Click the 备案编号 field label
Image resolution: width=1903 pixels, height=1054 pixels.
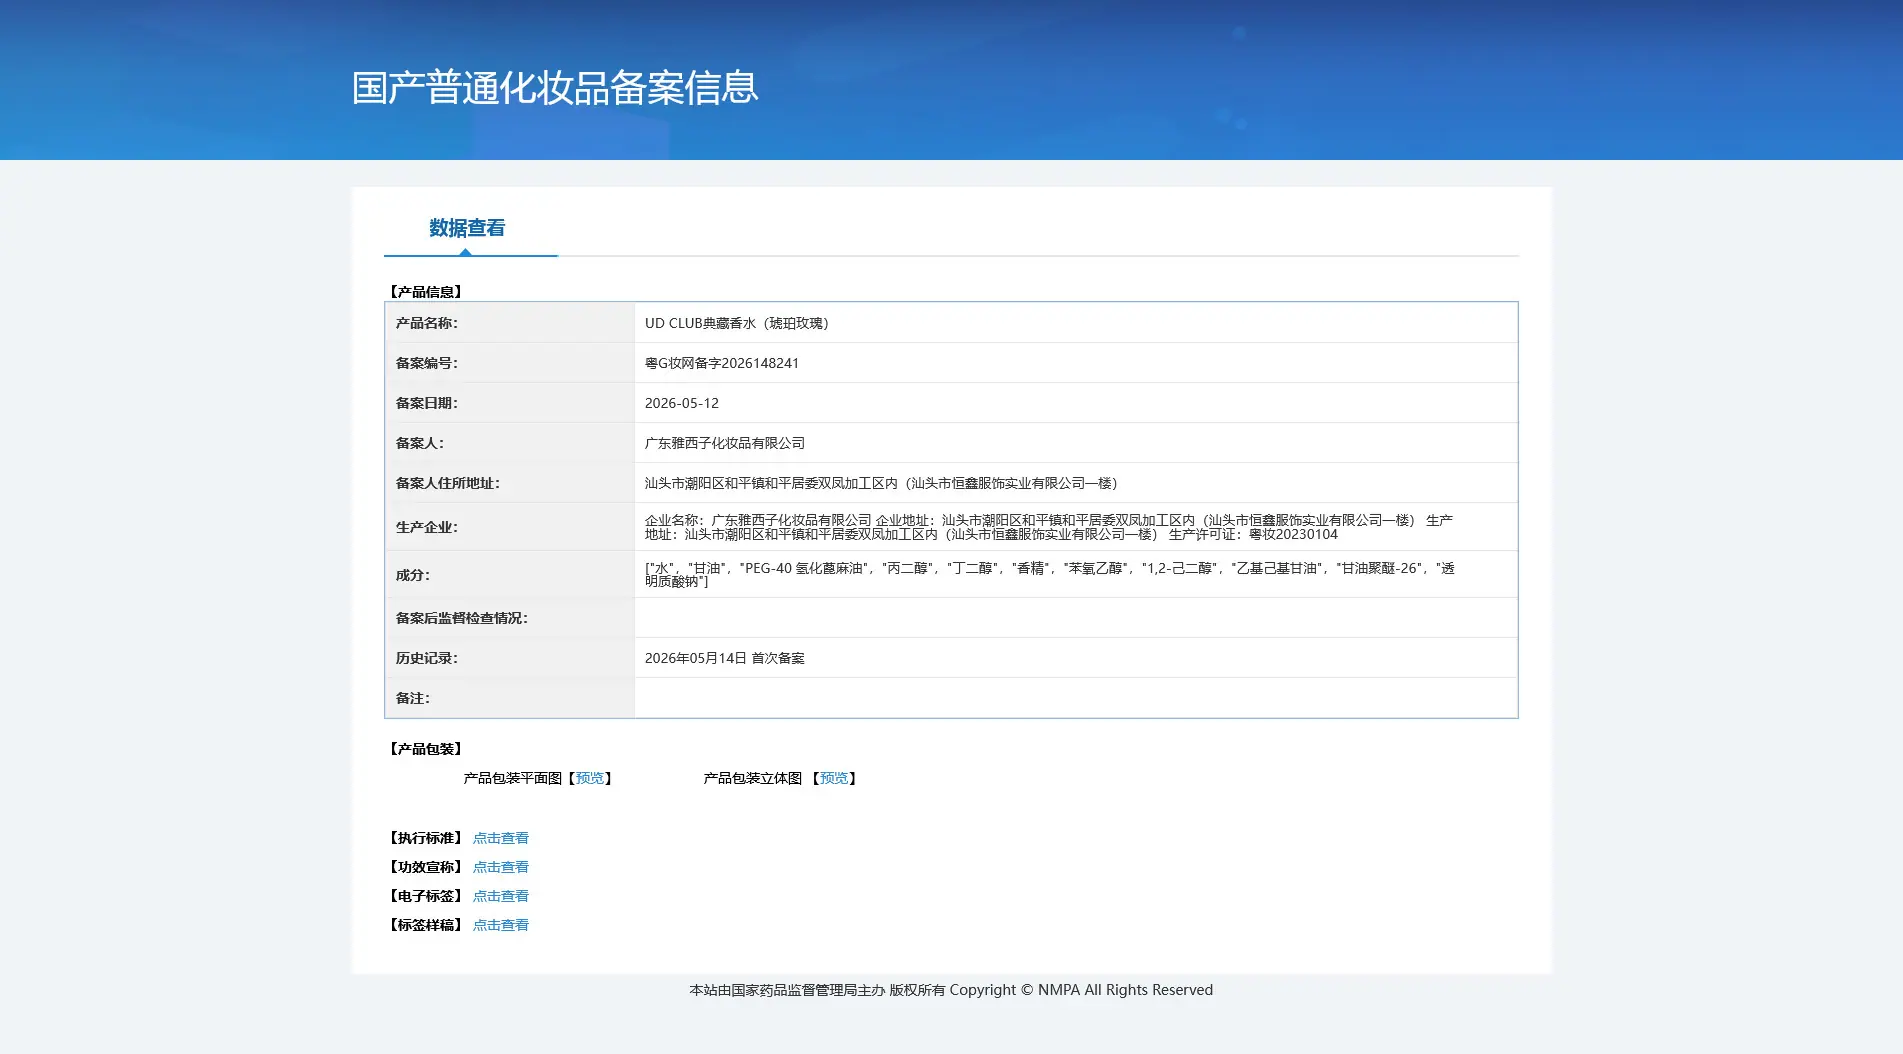coord(427,363)
